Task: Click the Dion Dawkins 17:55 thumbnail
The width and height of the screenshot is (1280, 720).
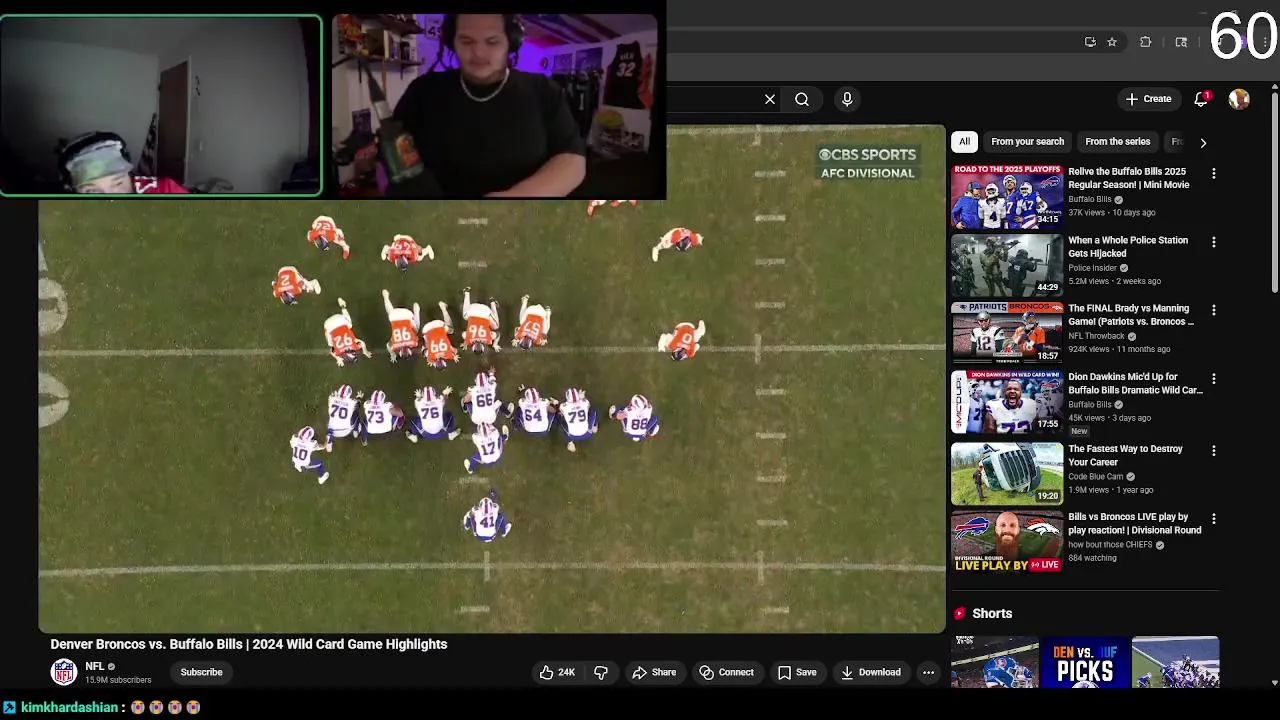Action: pos(1007,402)
